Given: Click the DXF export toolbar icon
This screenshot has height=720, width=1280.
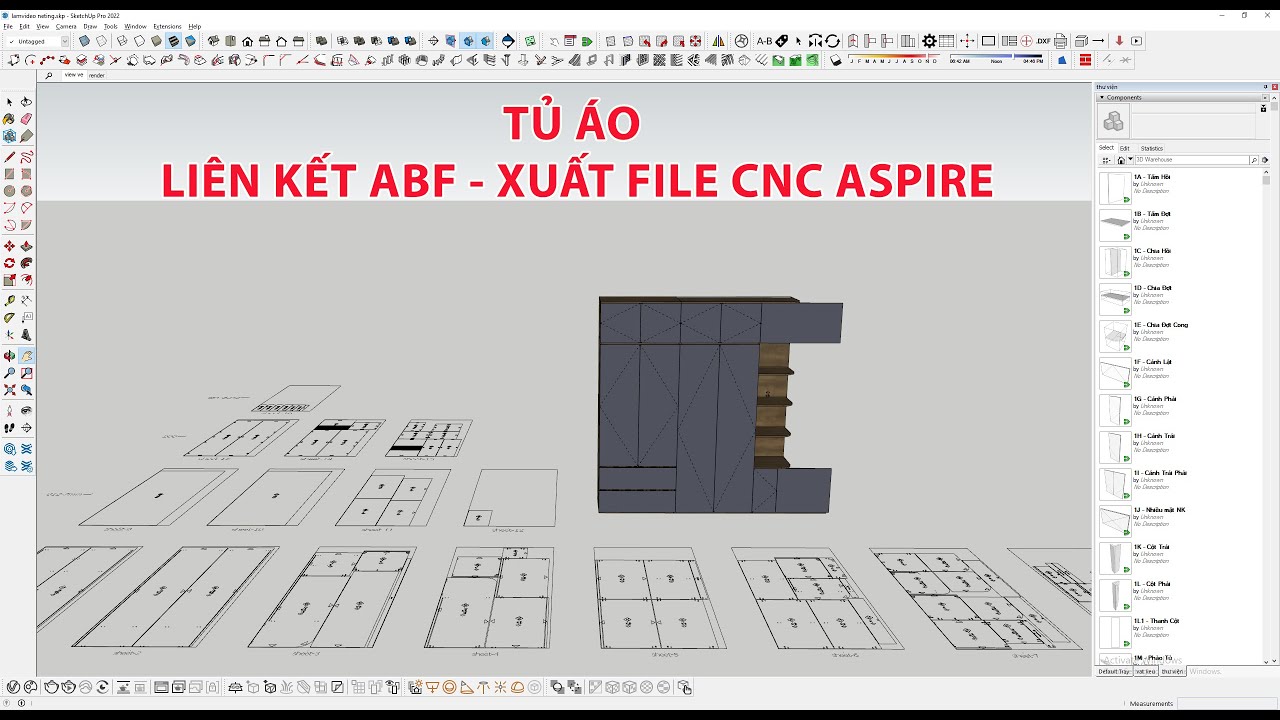Looking at the screenshot, I should click(1043, 41).
